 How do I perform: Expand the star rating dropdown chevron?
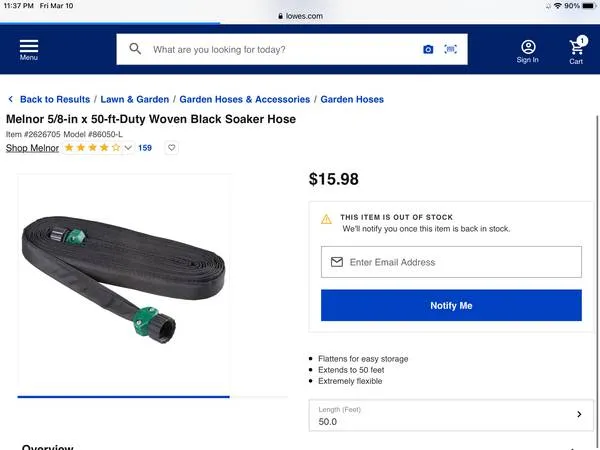[x=128, y=148]
